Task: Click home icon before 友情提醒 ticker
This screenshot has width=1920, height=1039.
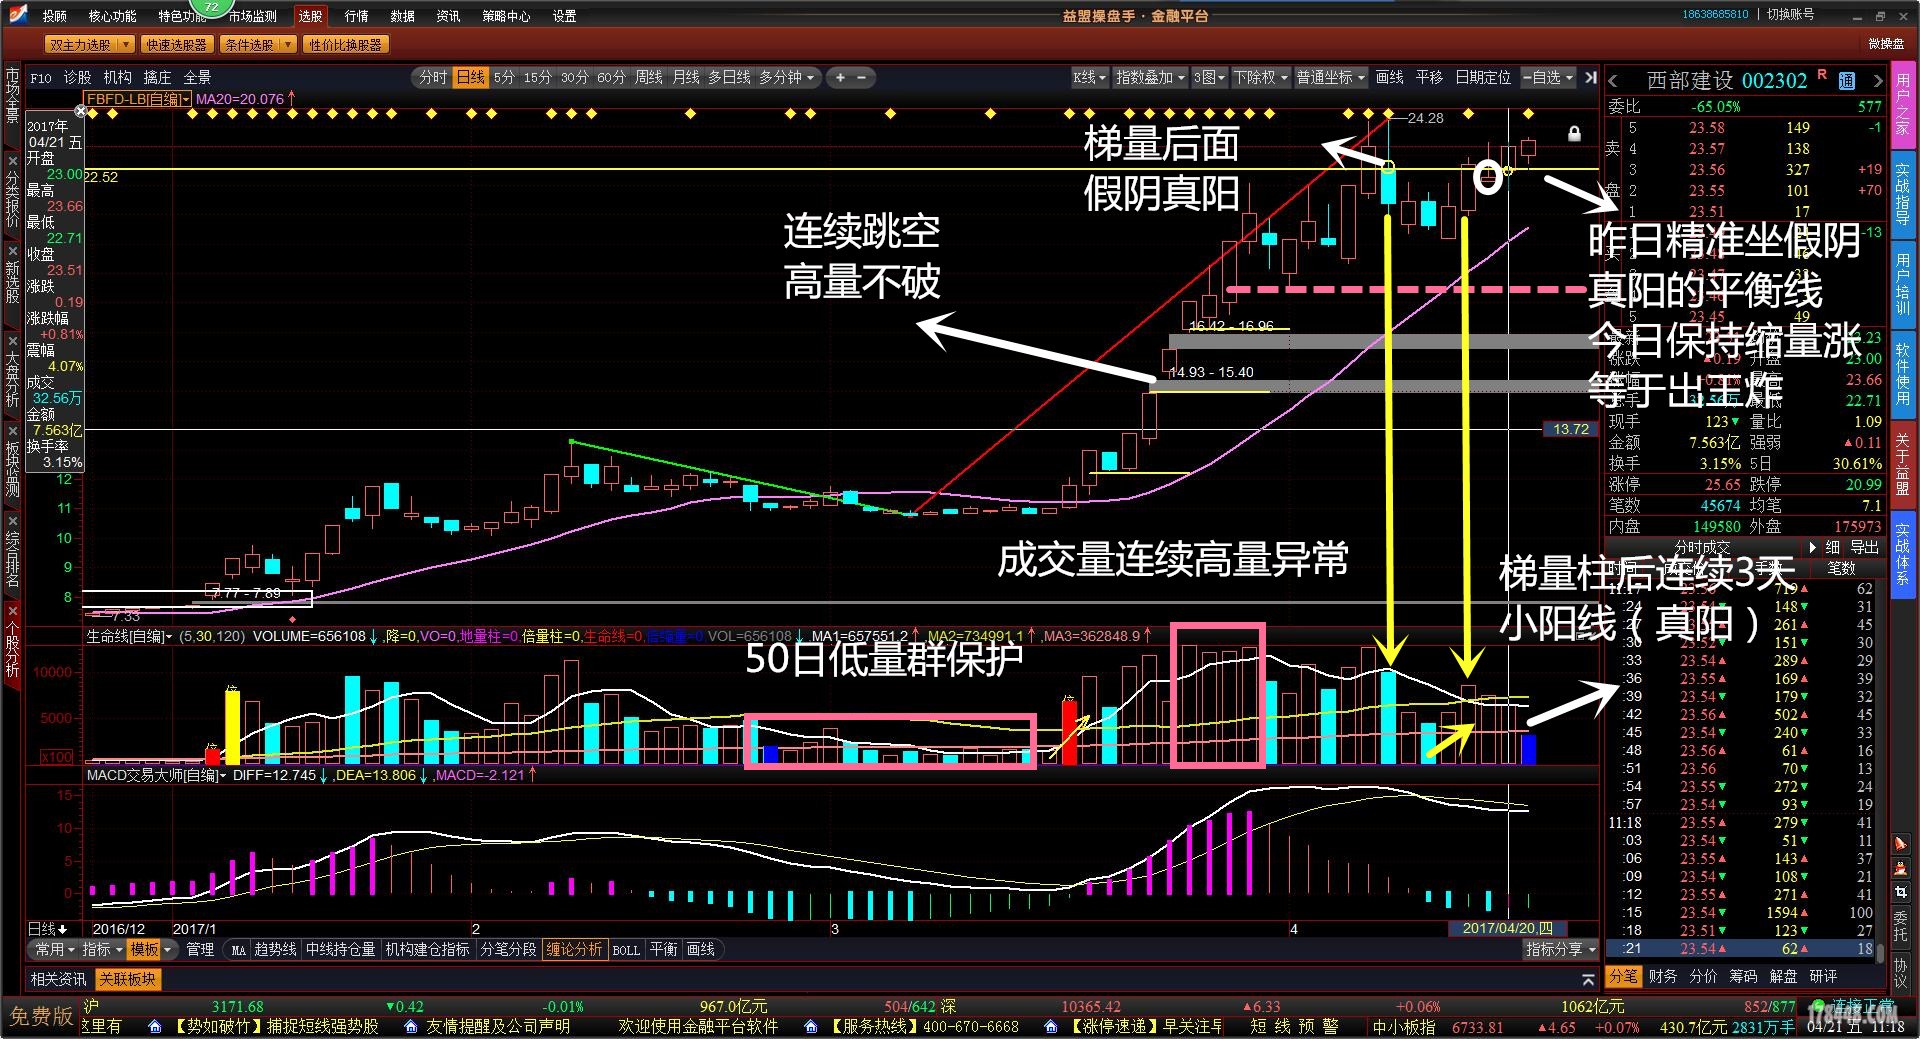Action: point(410,1026)
